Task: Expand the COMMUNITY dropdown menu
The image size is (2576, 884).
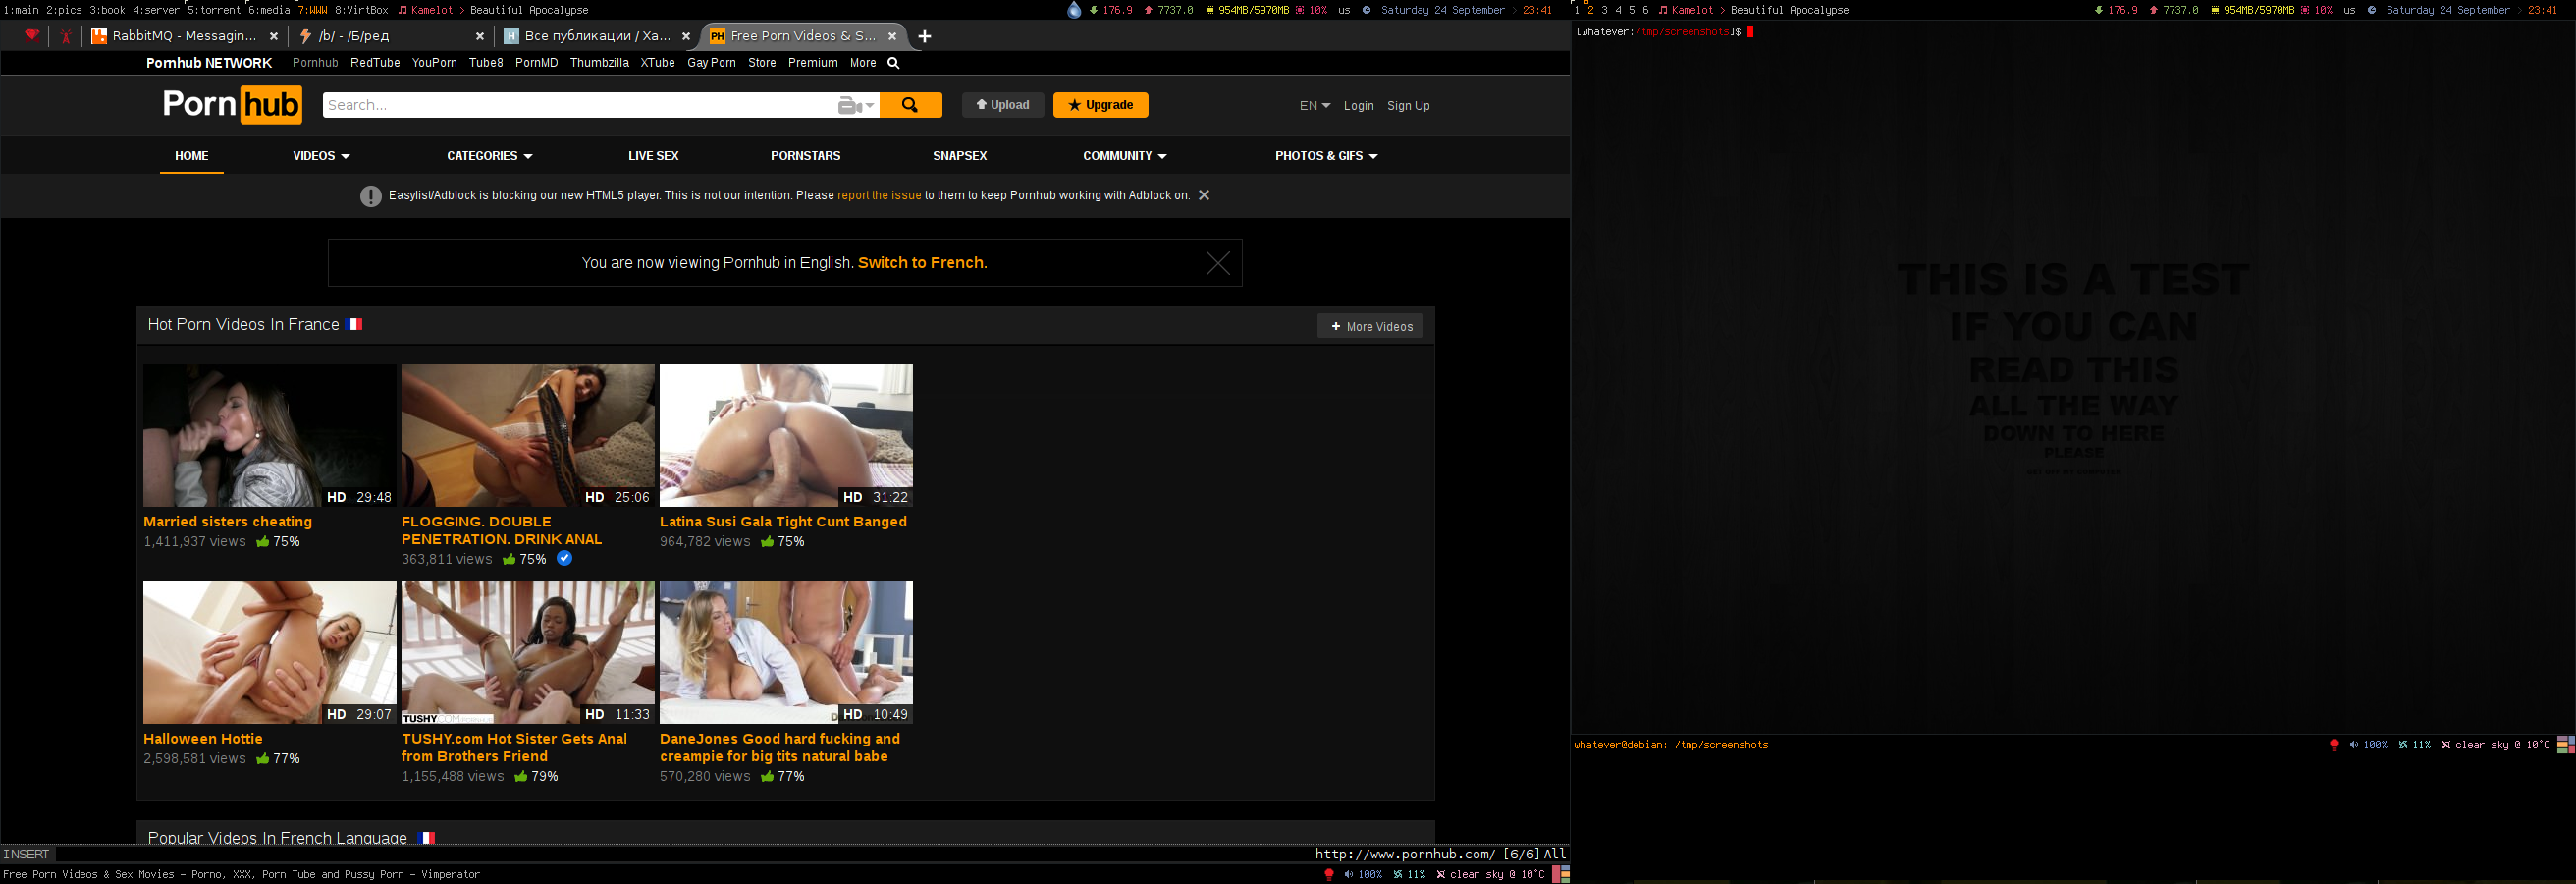Action: click(1124, 156)
